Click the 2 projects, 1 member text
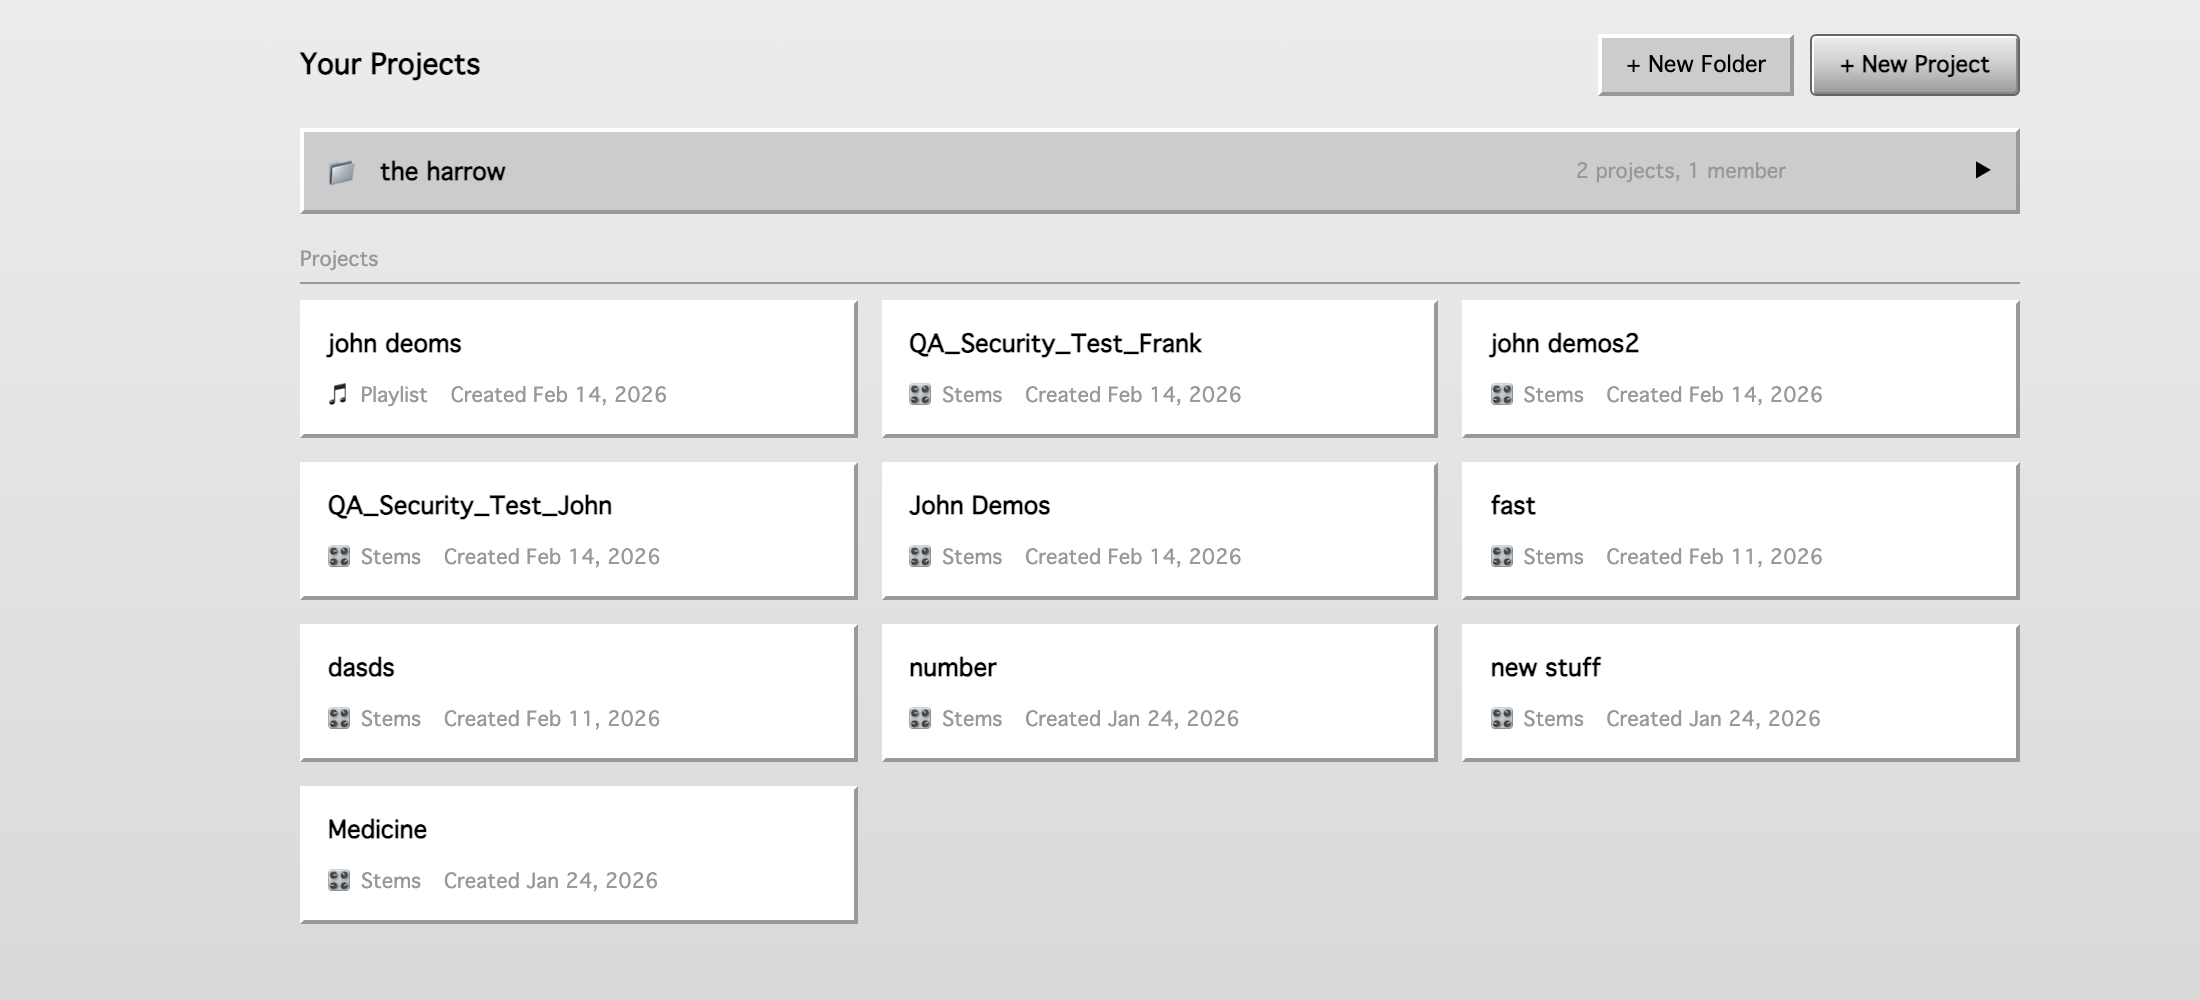 pos(1680,171)
